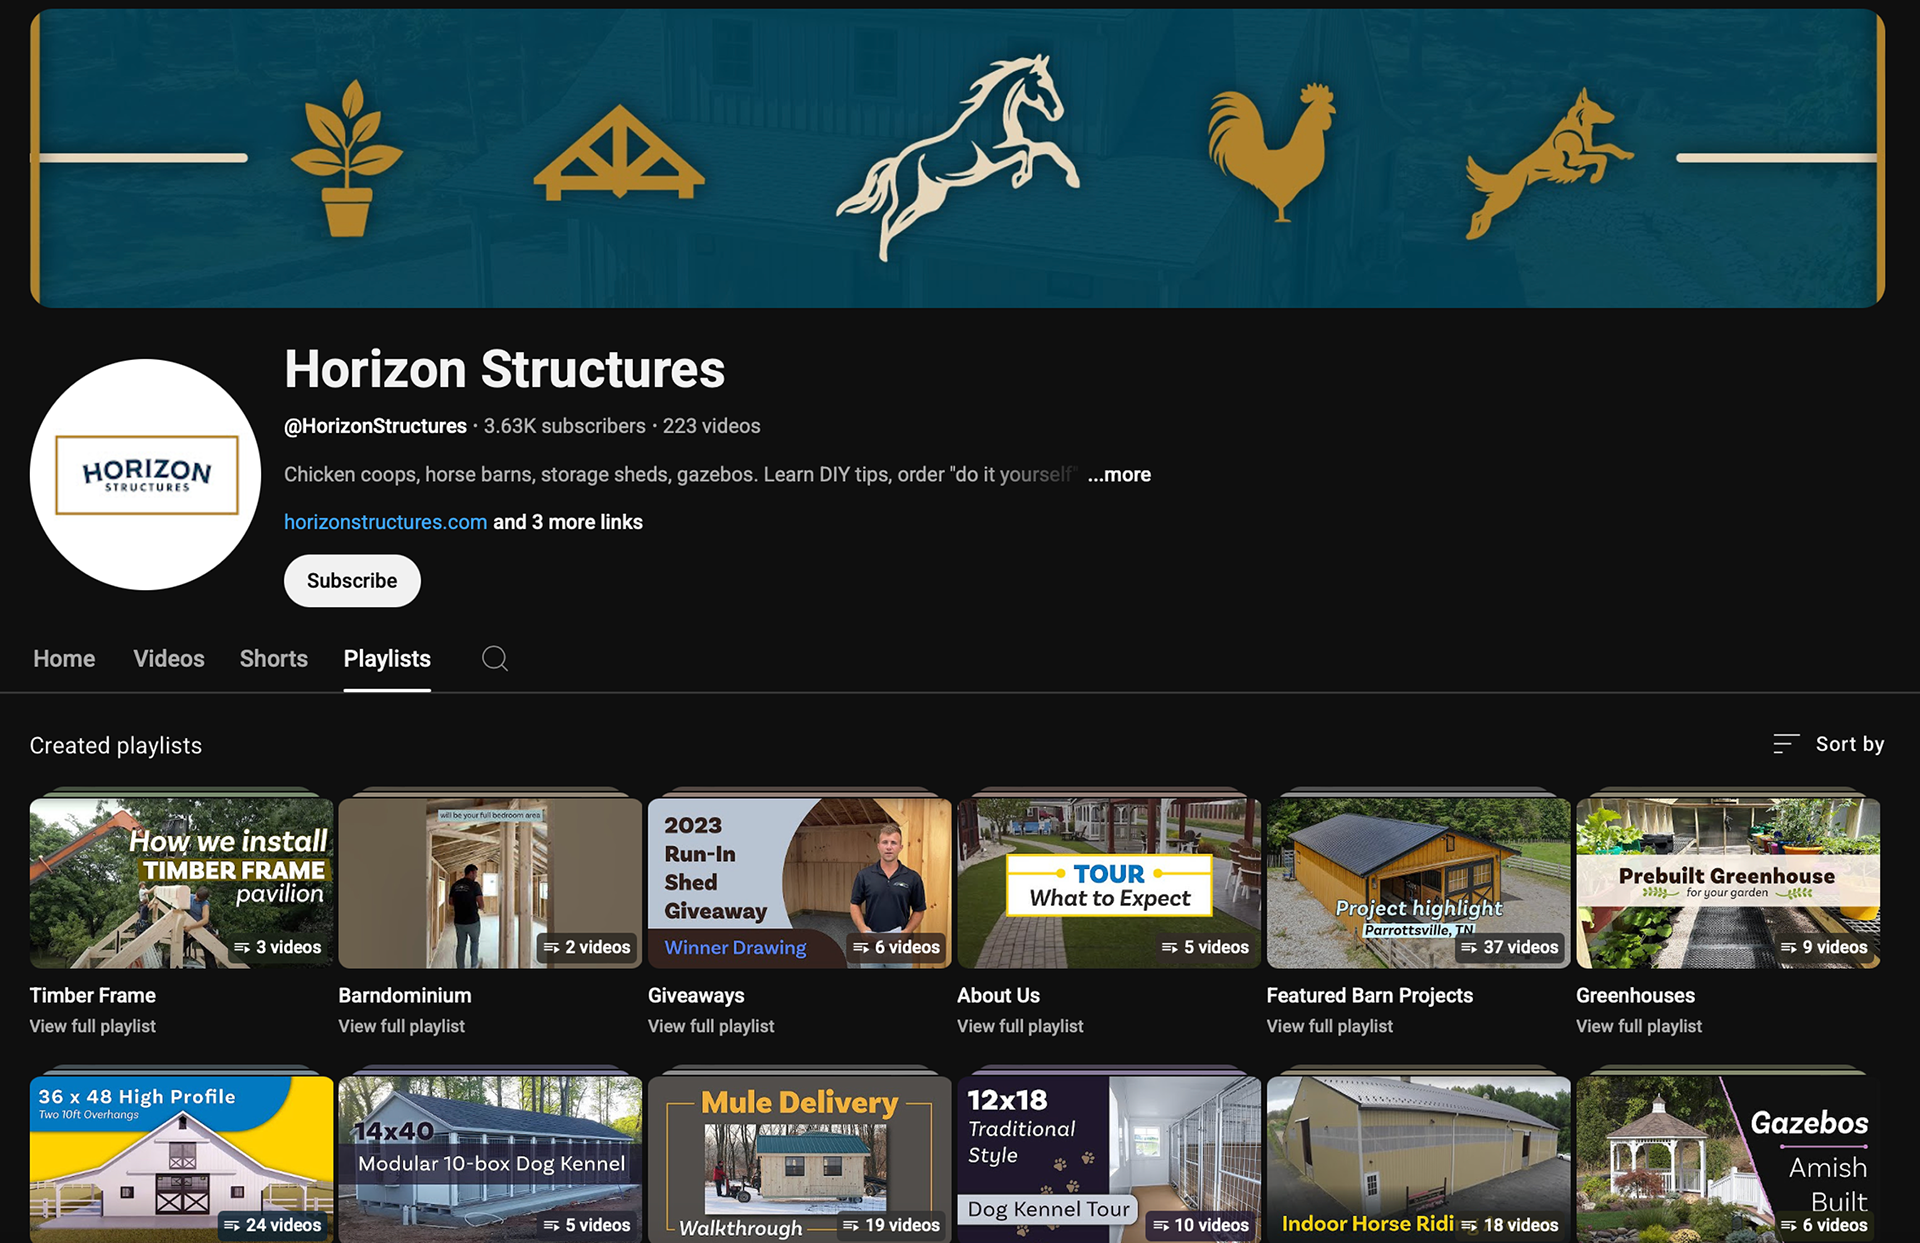The height and width of the screenshot is (1243, 1920).
Task: Open the Timber Frame playlist thumbnail
Action: click(x=181, y=882)
